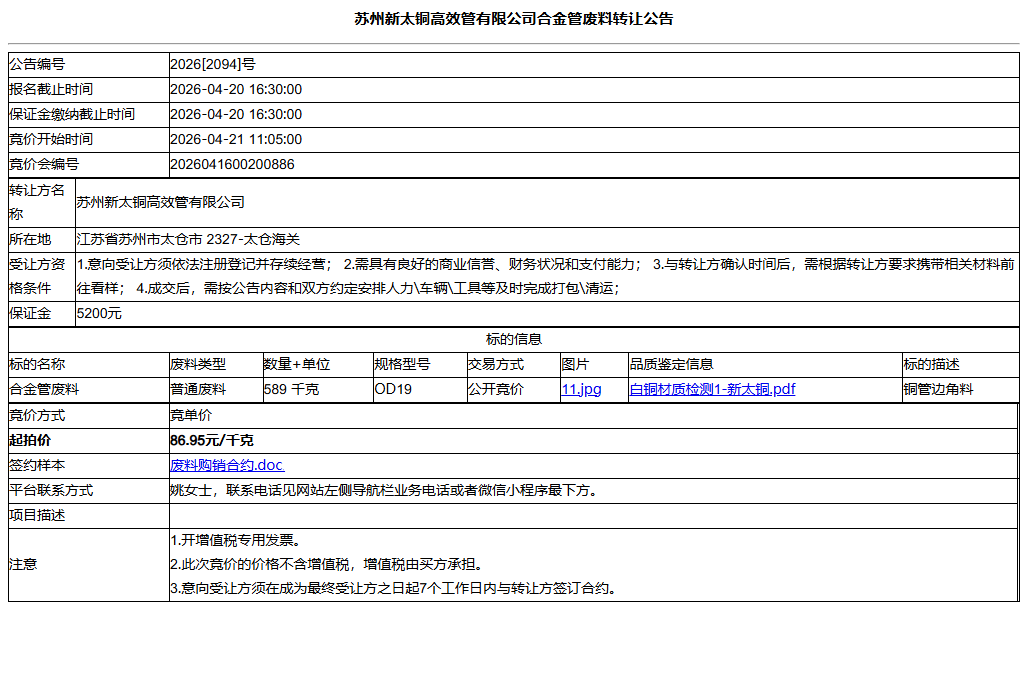Select registration deadline value 2026-04-20 16:30:00
This screenshot has height=693, width=1028.
tap(236, 89)
